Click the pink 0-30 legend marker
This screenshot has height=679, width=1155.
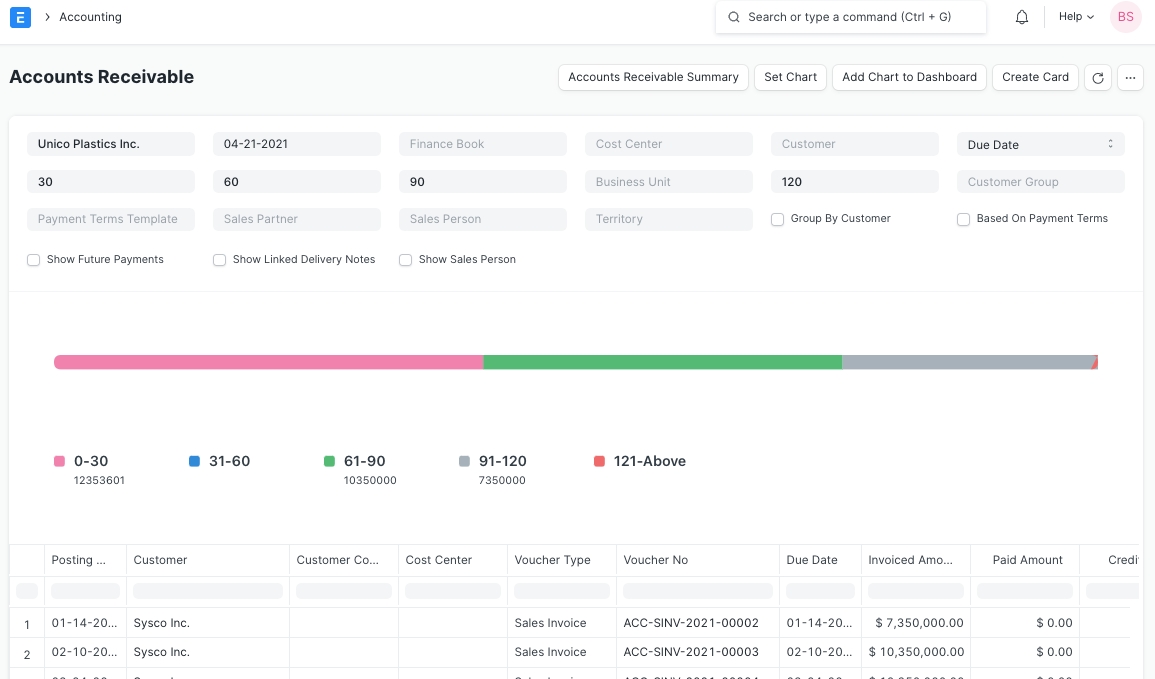(x=59, y=461)
